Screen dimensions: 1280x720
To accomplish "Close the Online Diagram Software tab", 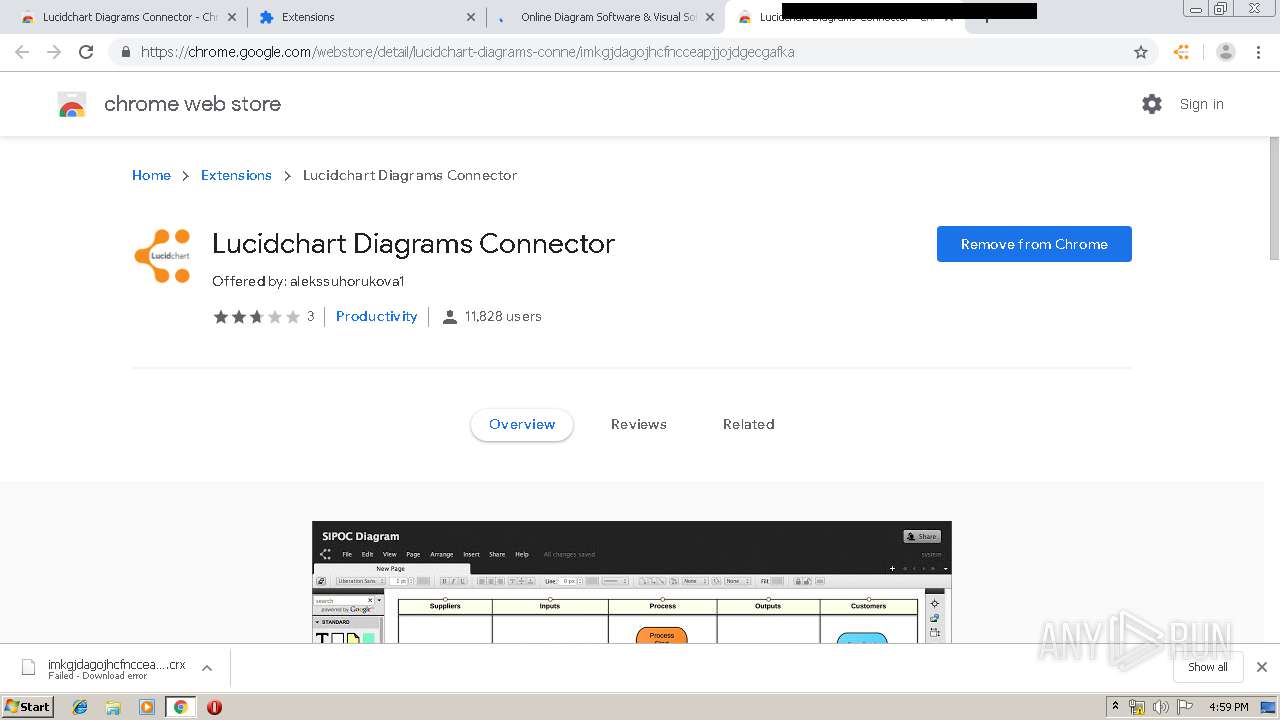I will coord(710,17).
